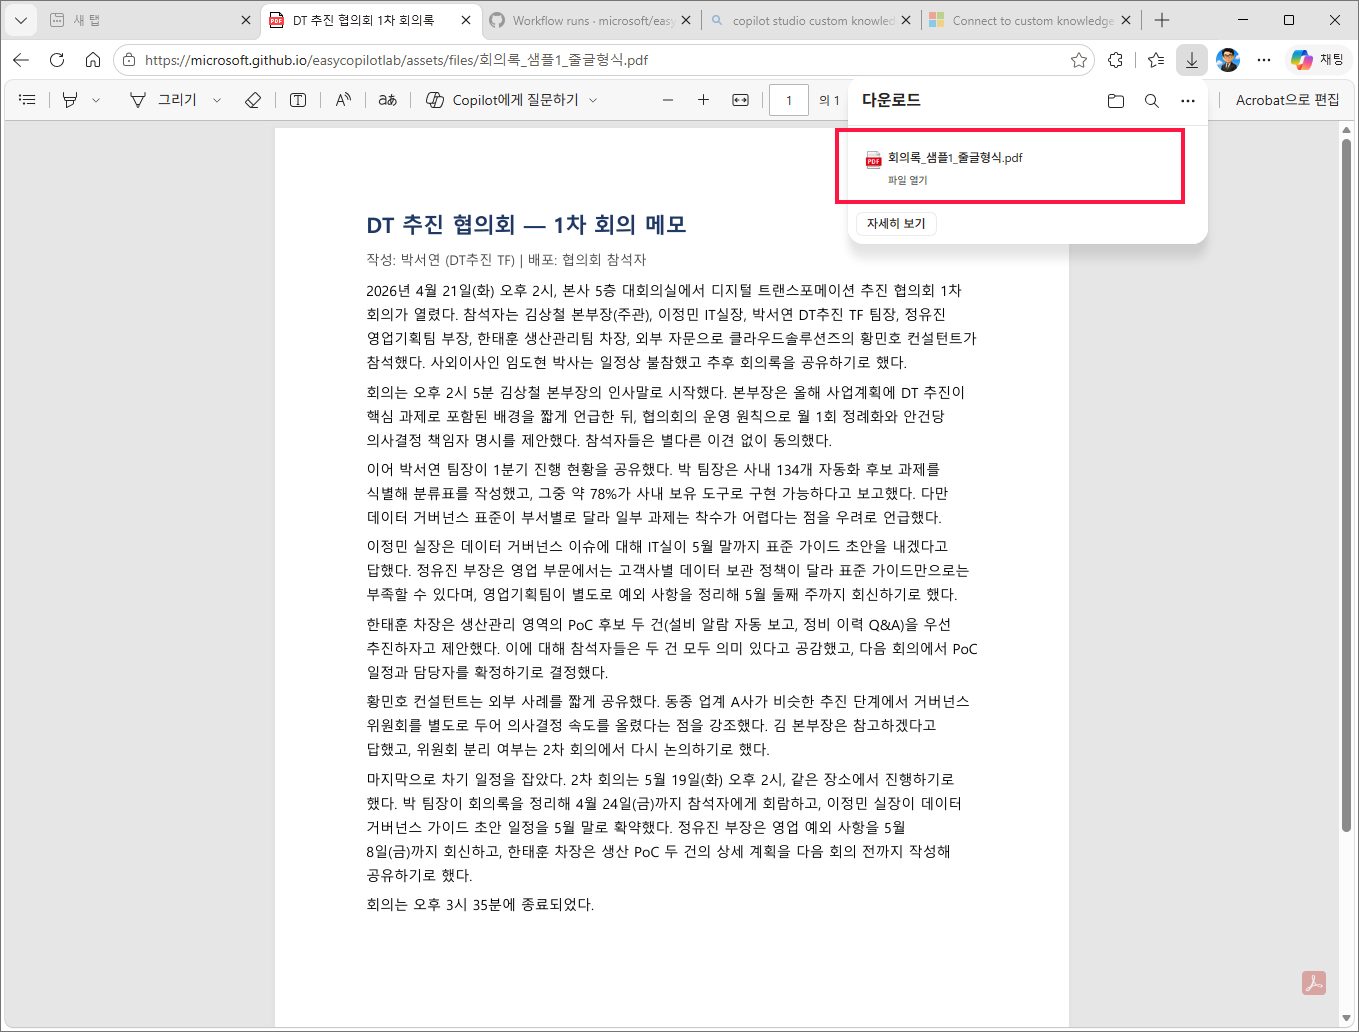1359x1032 pixels.
Task: Search downloads with magnifier icon
Action: (1152, 100)
